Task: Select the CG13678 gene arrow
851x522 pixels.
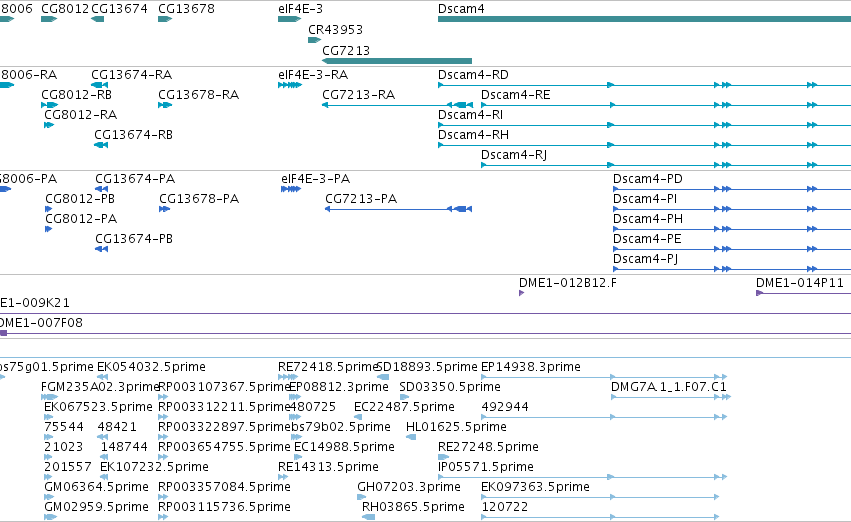Action: [164, 19]
